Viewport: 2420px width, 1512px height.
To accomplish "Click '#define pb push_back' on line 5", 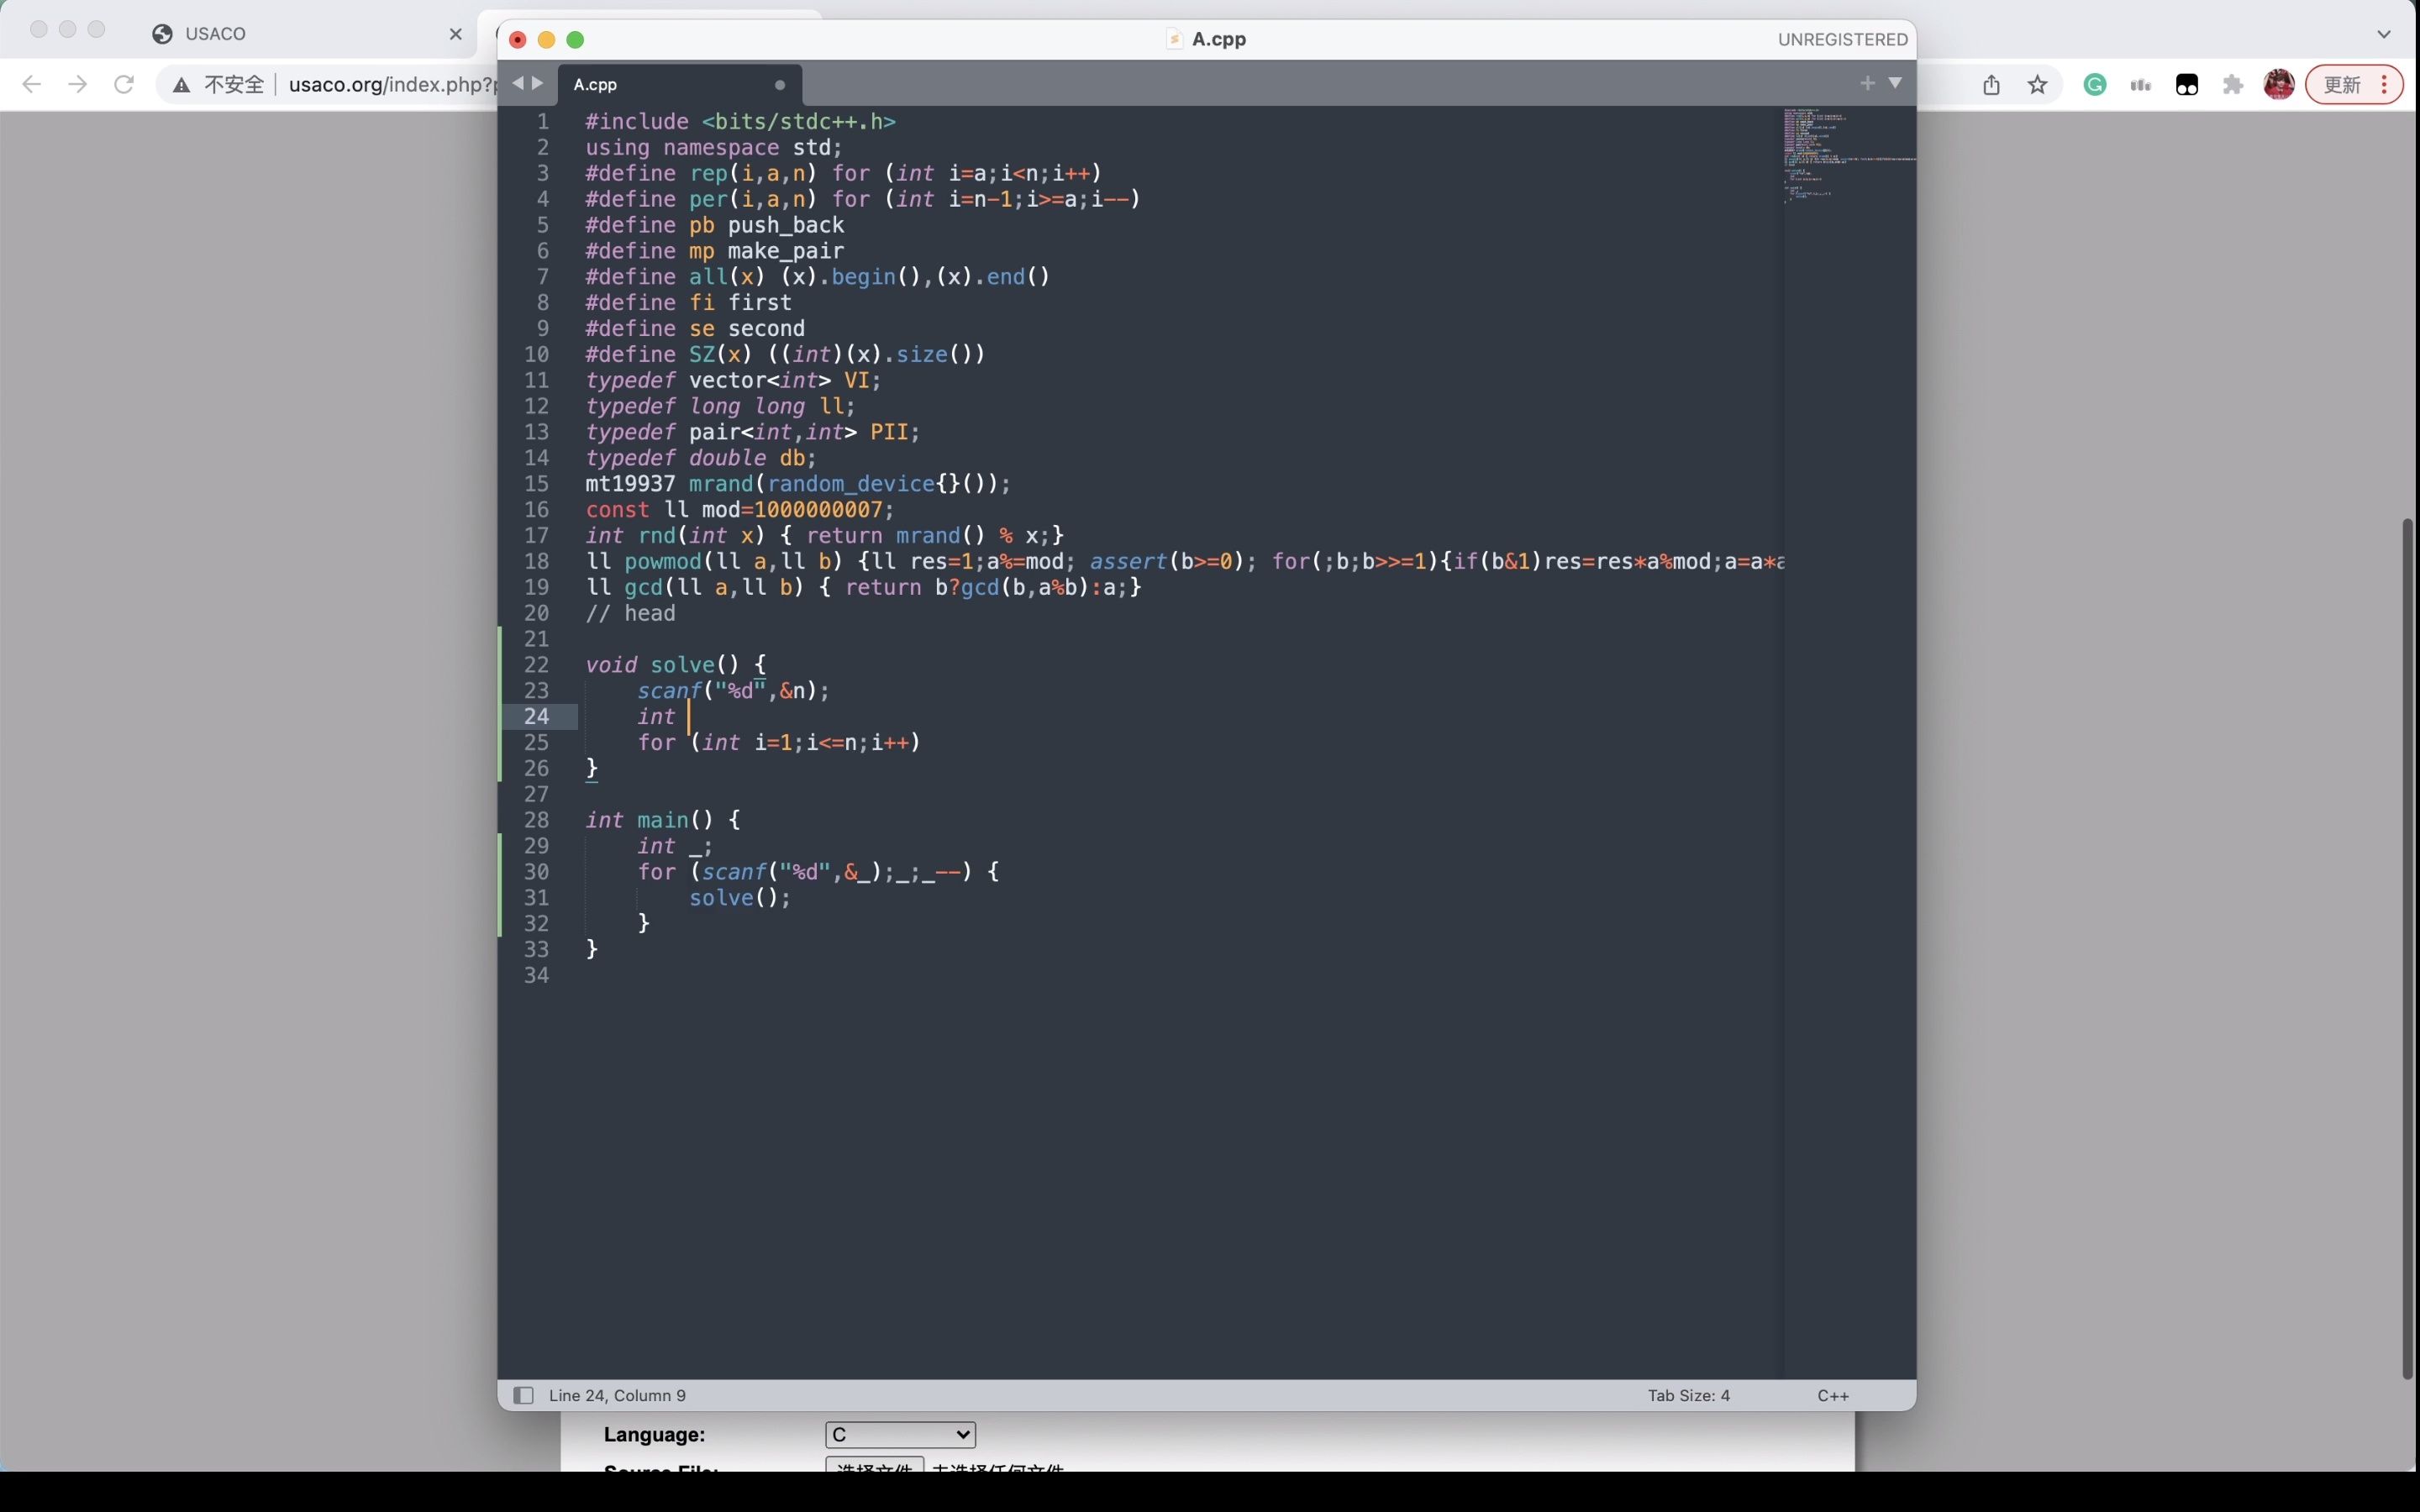I will pos(714,225).
